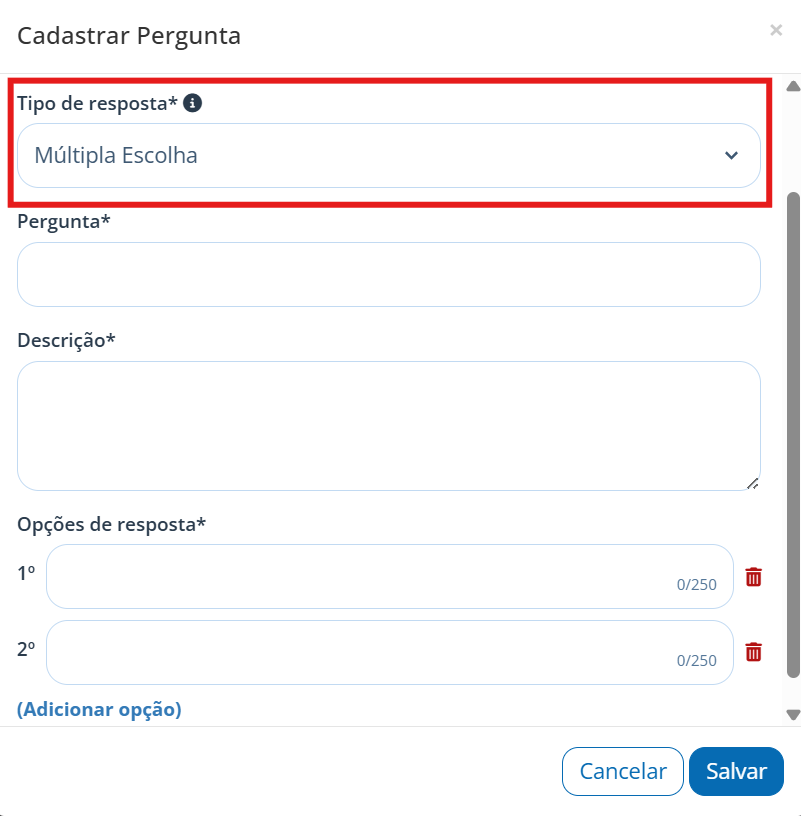Click the scrollbar down arrow
Image resolution: width=801 pixels, height=816 pixels.
tap(793, 715)
